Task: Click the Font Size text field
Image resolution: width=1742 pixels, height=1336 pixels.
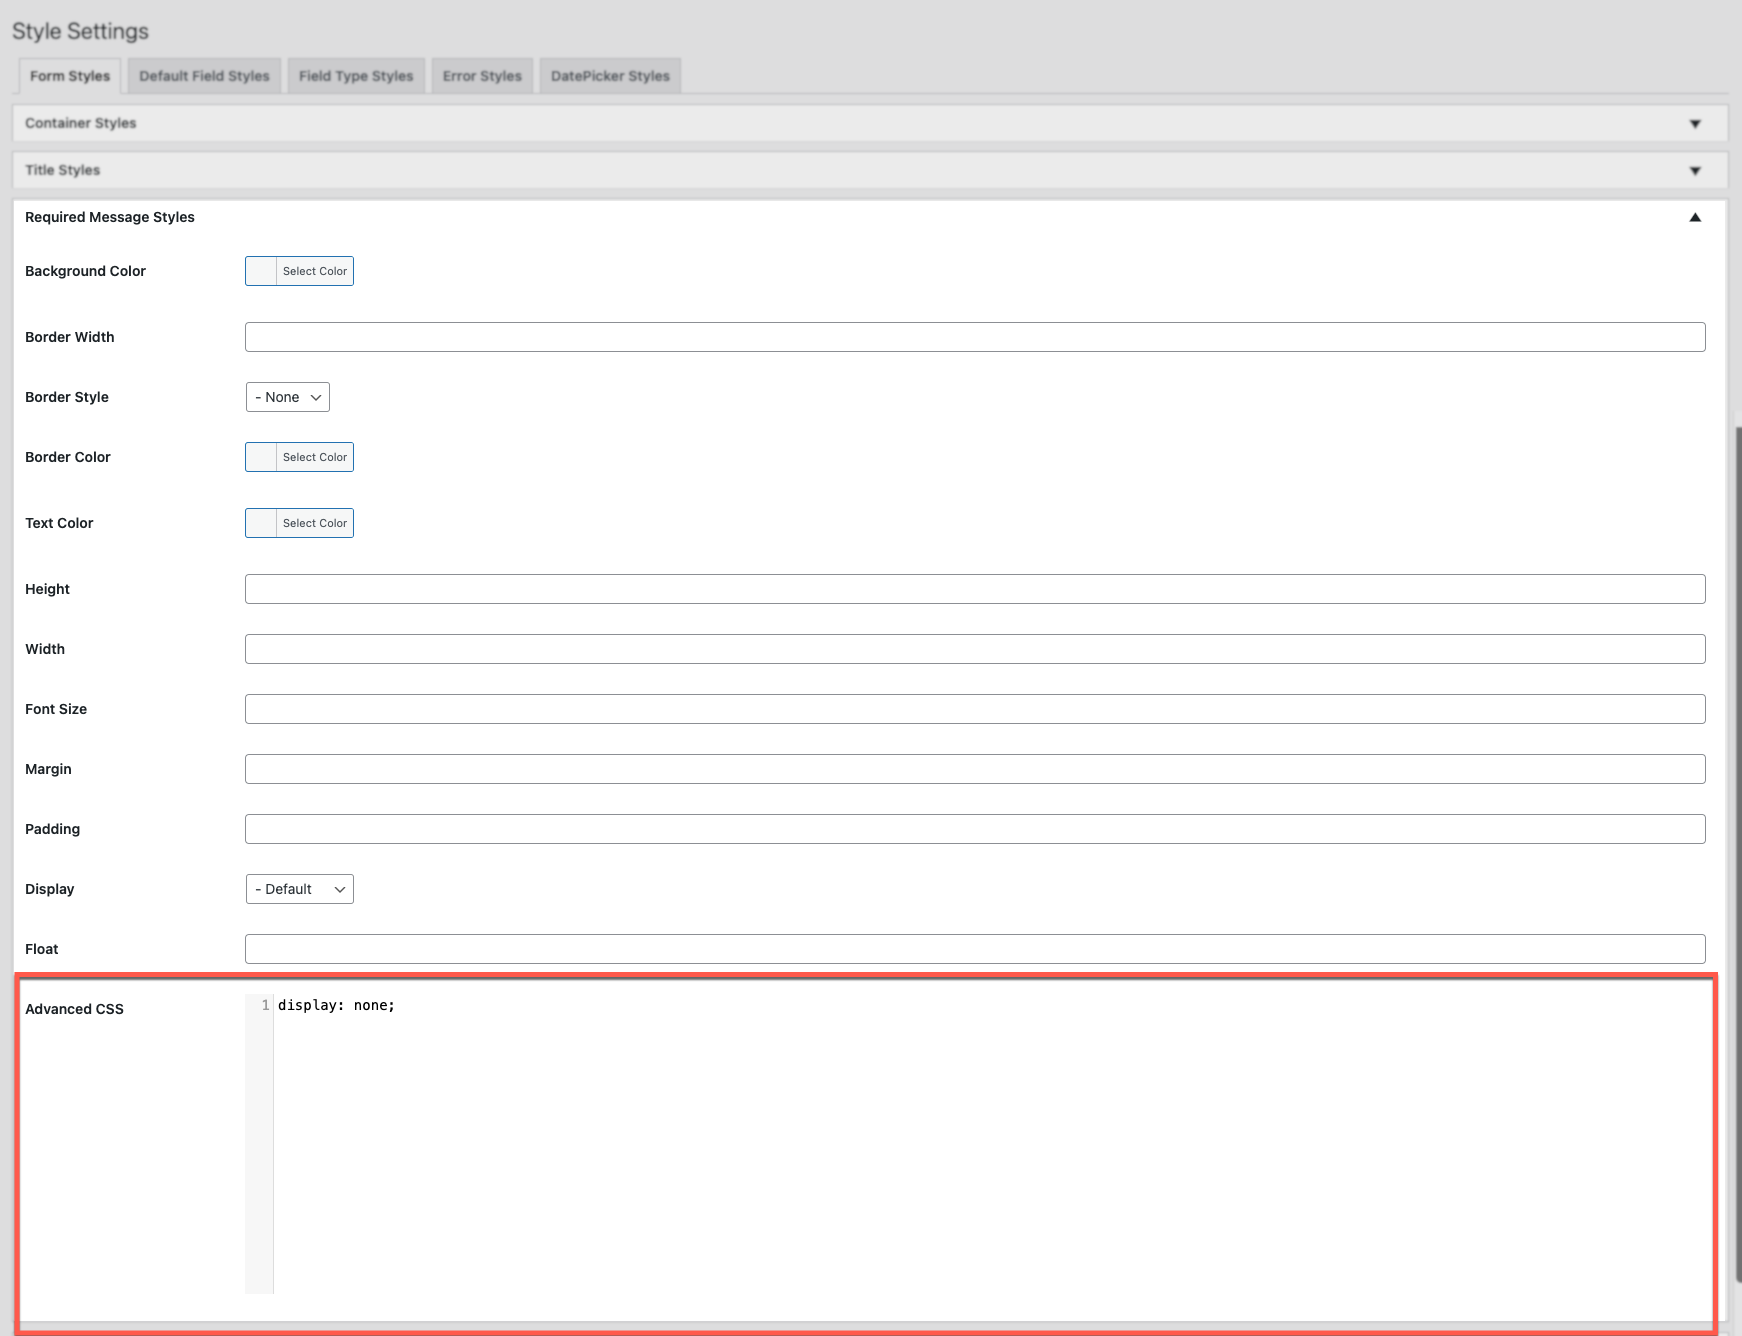Action: click(x=974, y=709)
